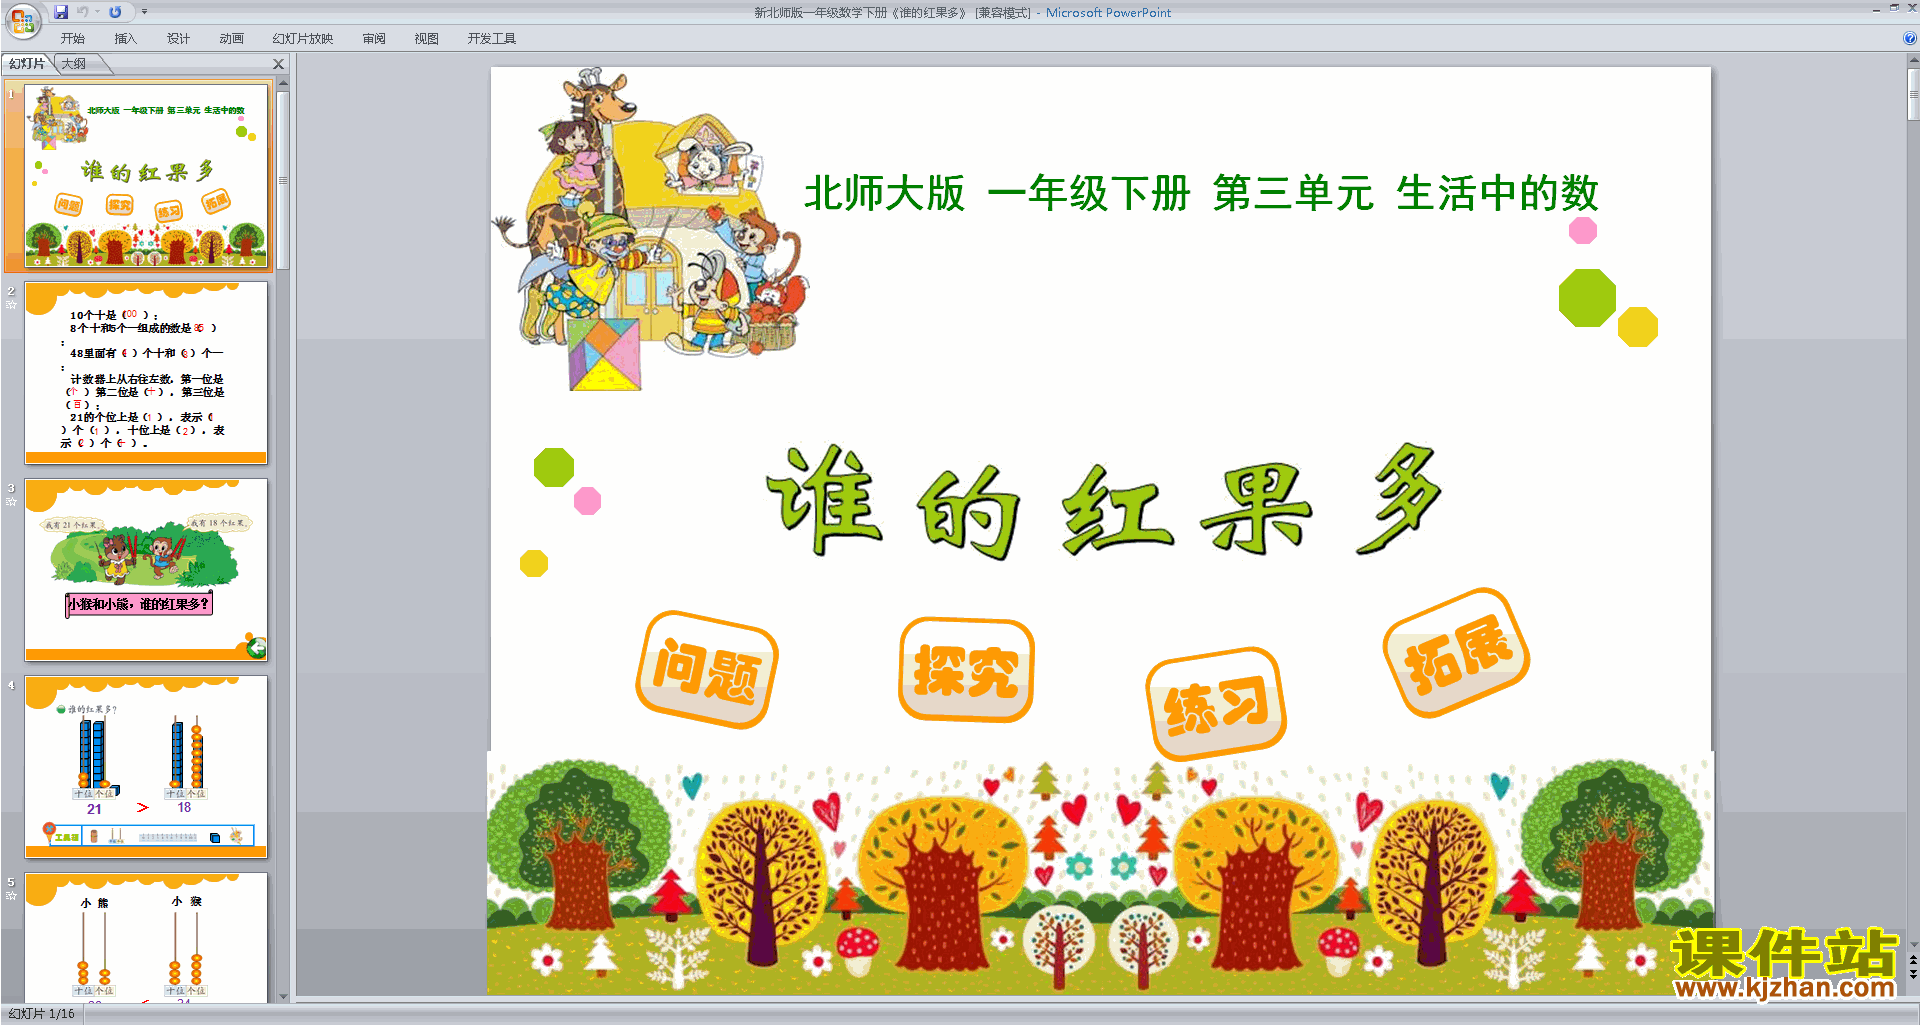Viewport: 1920px width, 1025px height.
Task: Open the Office button menu
Action: tap(22, 20)
